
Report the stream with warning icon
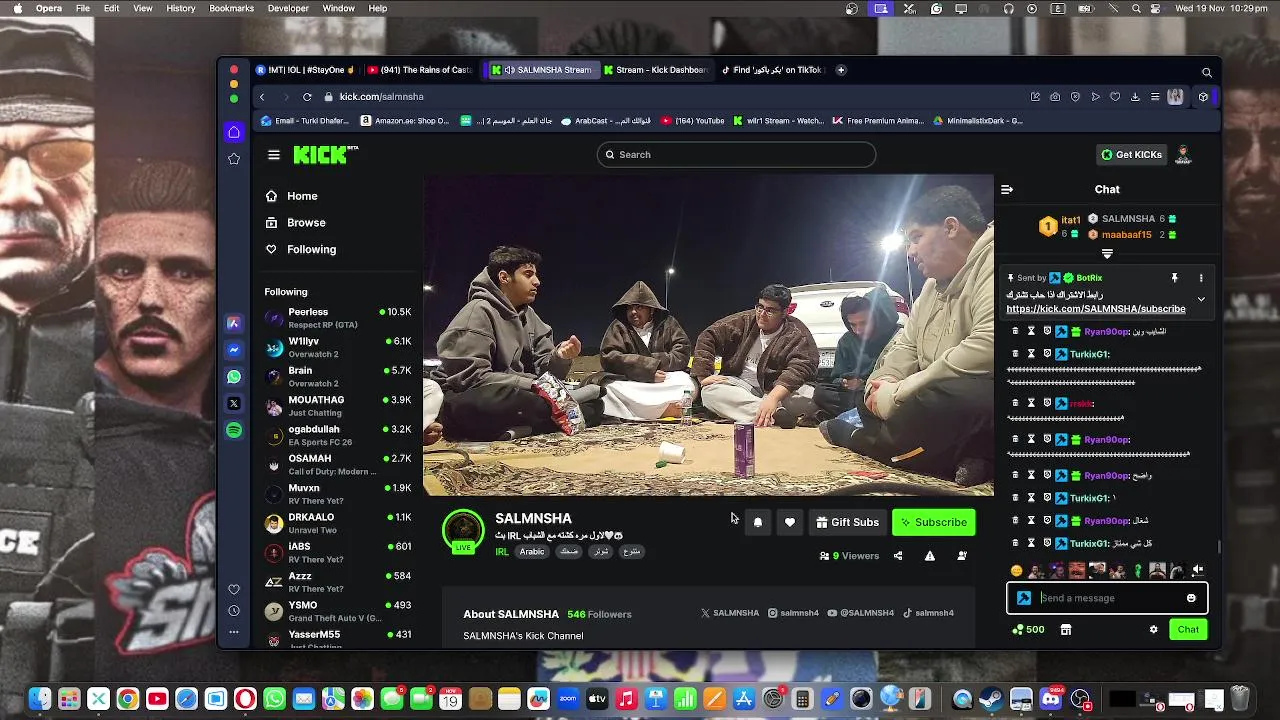[x=930, y=556]
